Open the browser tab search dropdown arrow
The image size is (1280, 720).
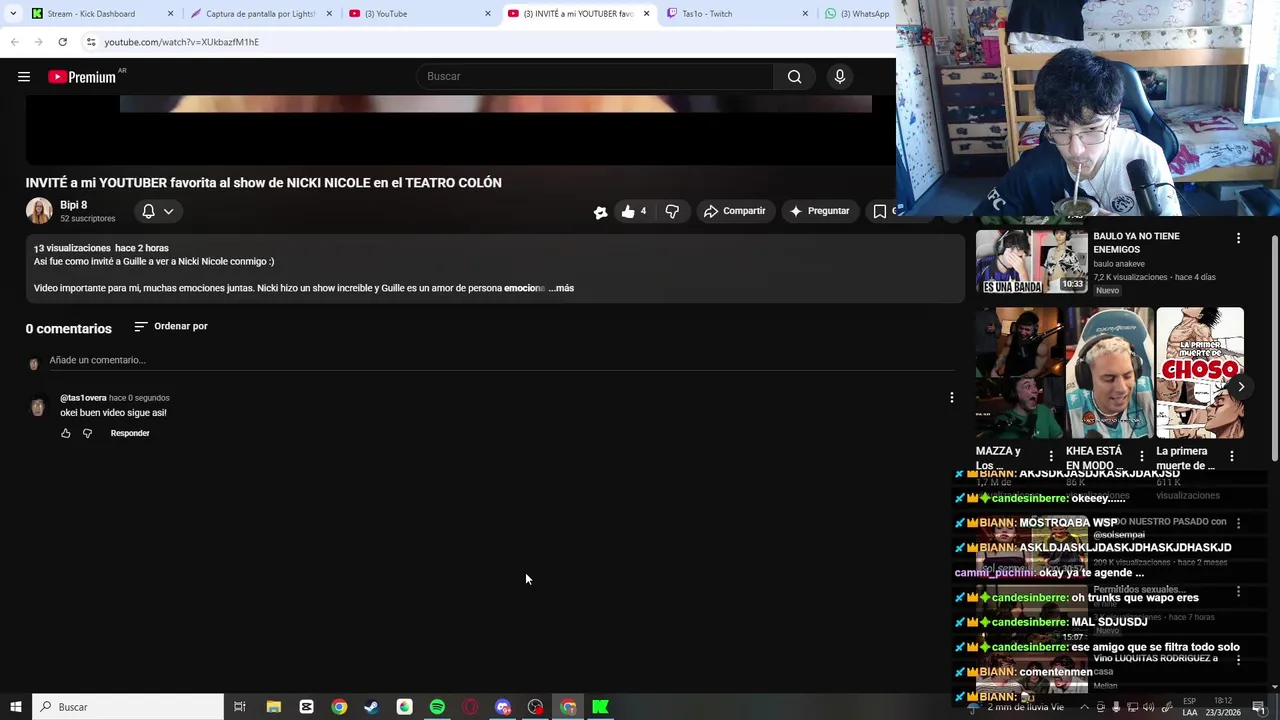(x=13, y=14)
